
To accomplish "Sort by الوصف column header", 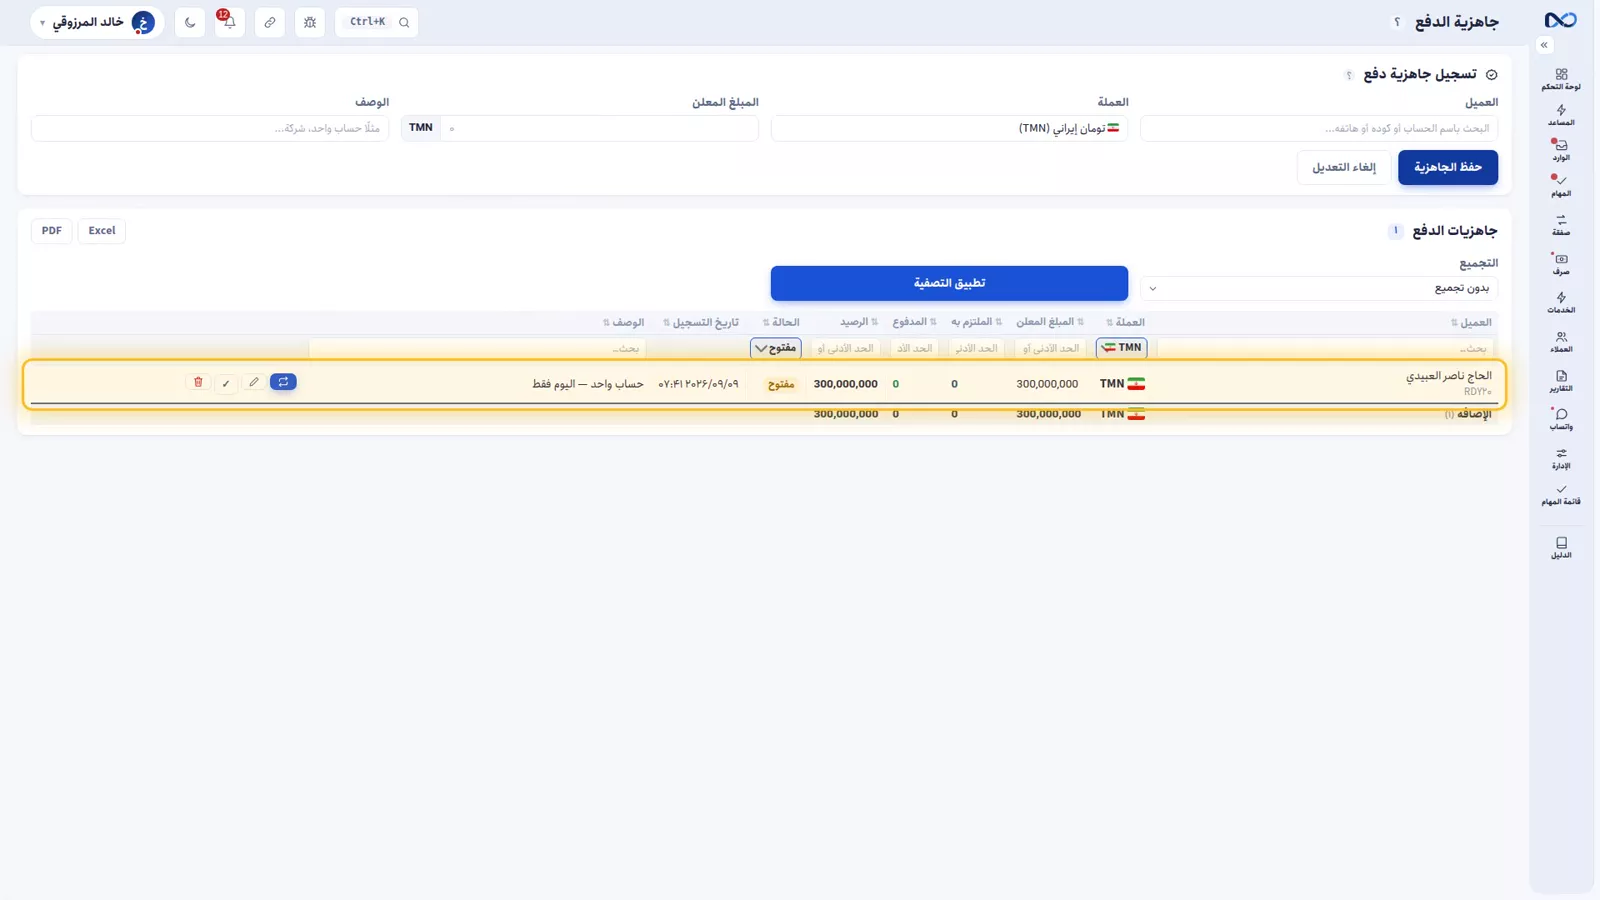I will [x=624, y=322].
